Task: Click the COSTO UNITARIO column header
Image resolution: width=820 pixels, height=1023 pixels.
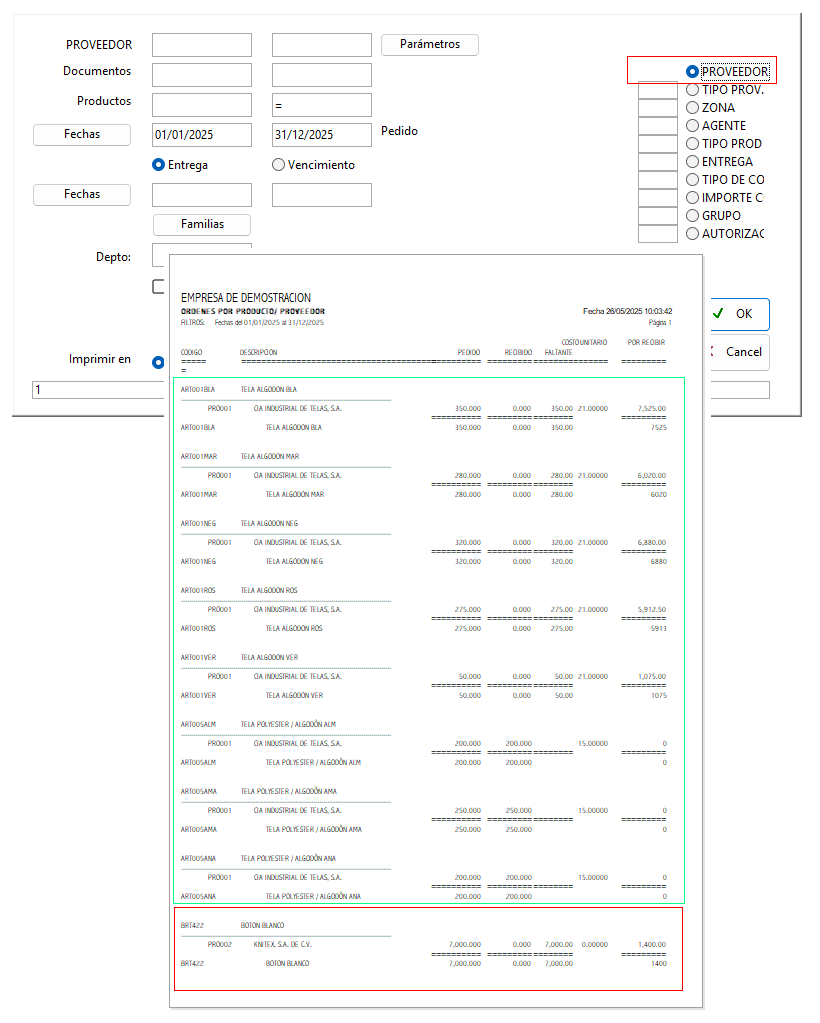Action: 585,342
